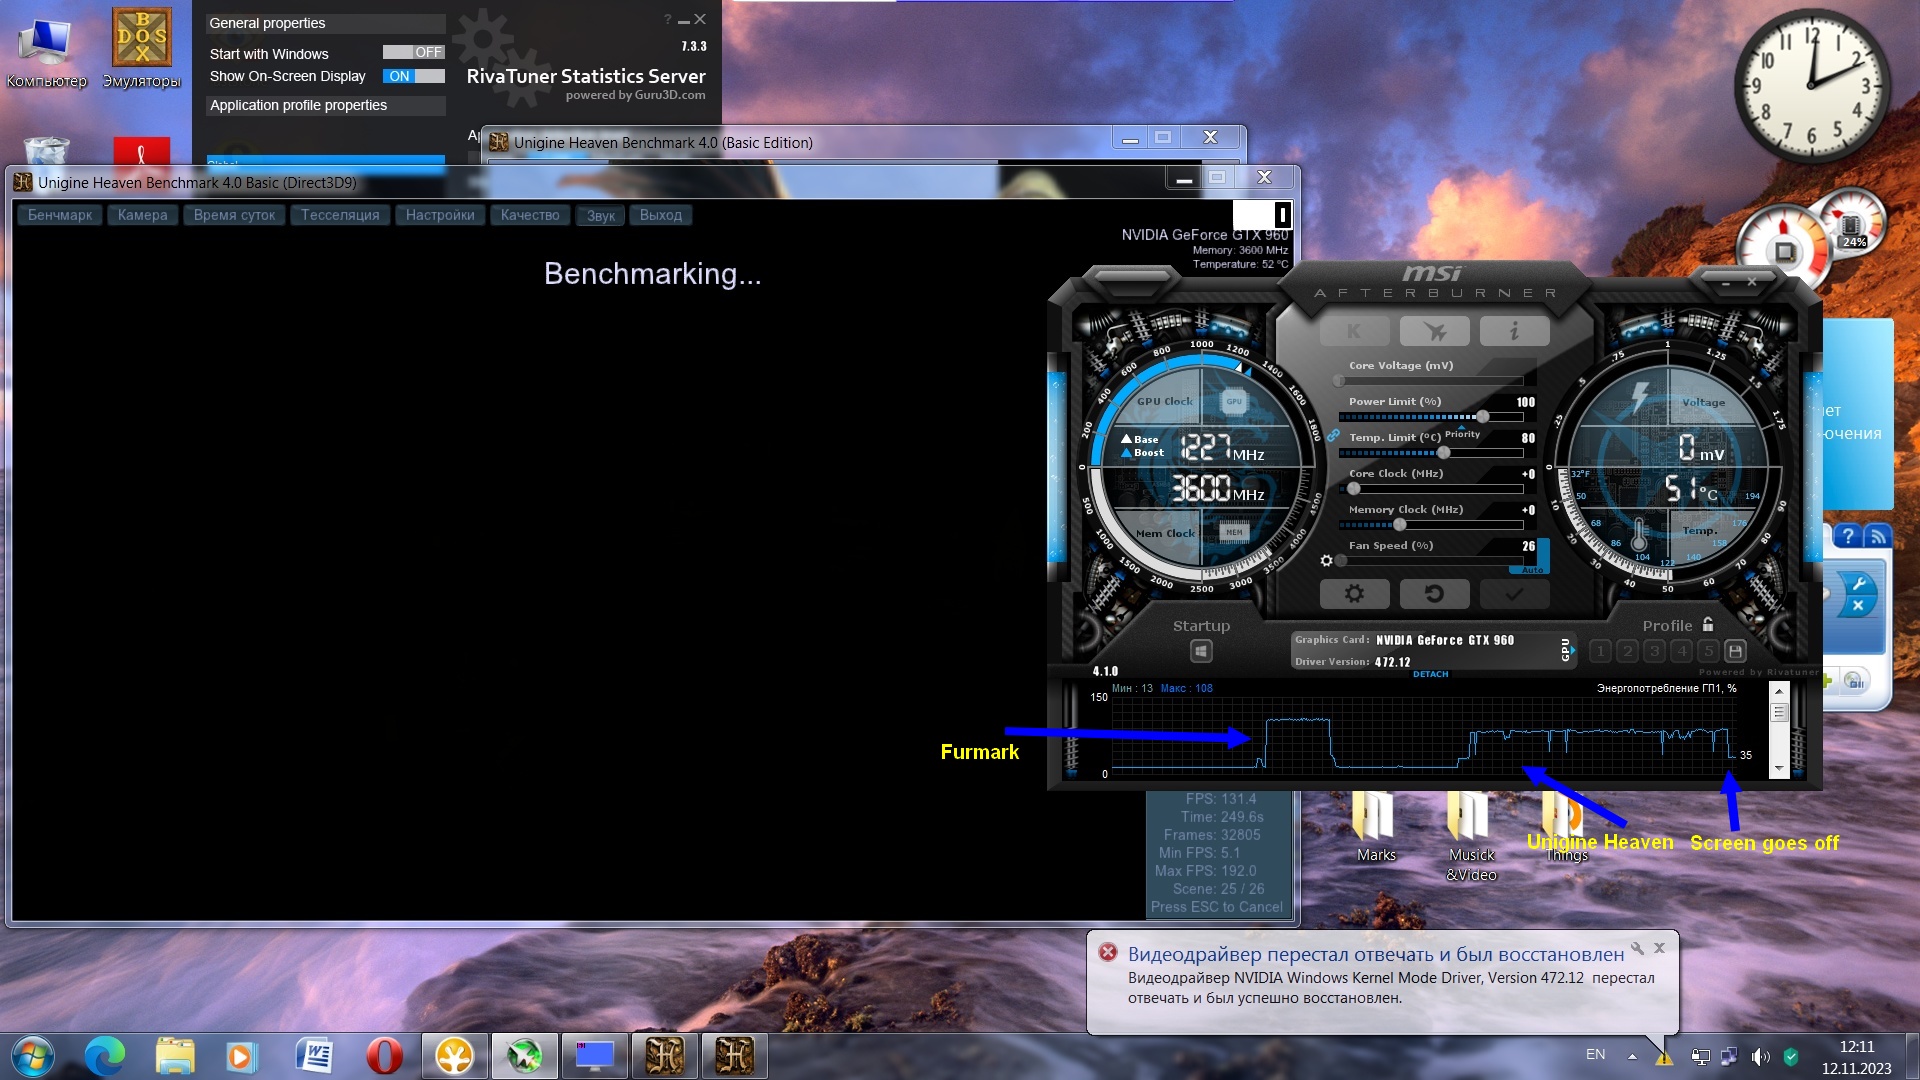Click the DETACH link under driver version

pos(1430,674)
